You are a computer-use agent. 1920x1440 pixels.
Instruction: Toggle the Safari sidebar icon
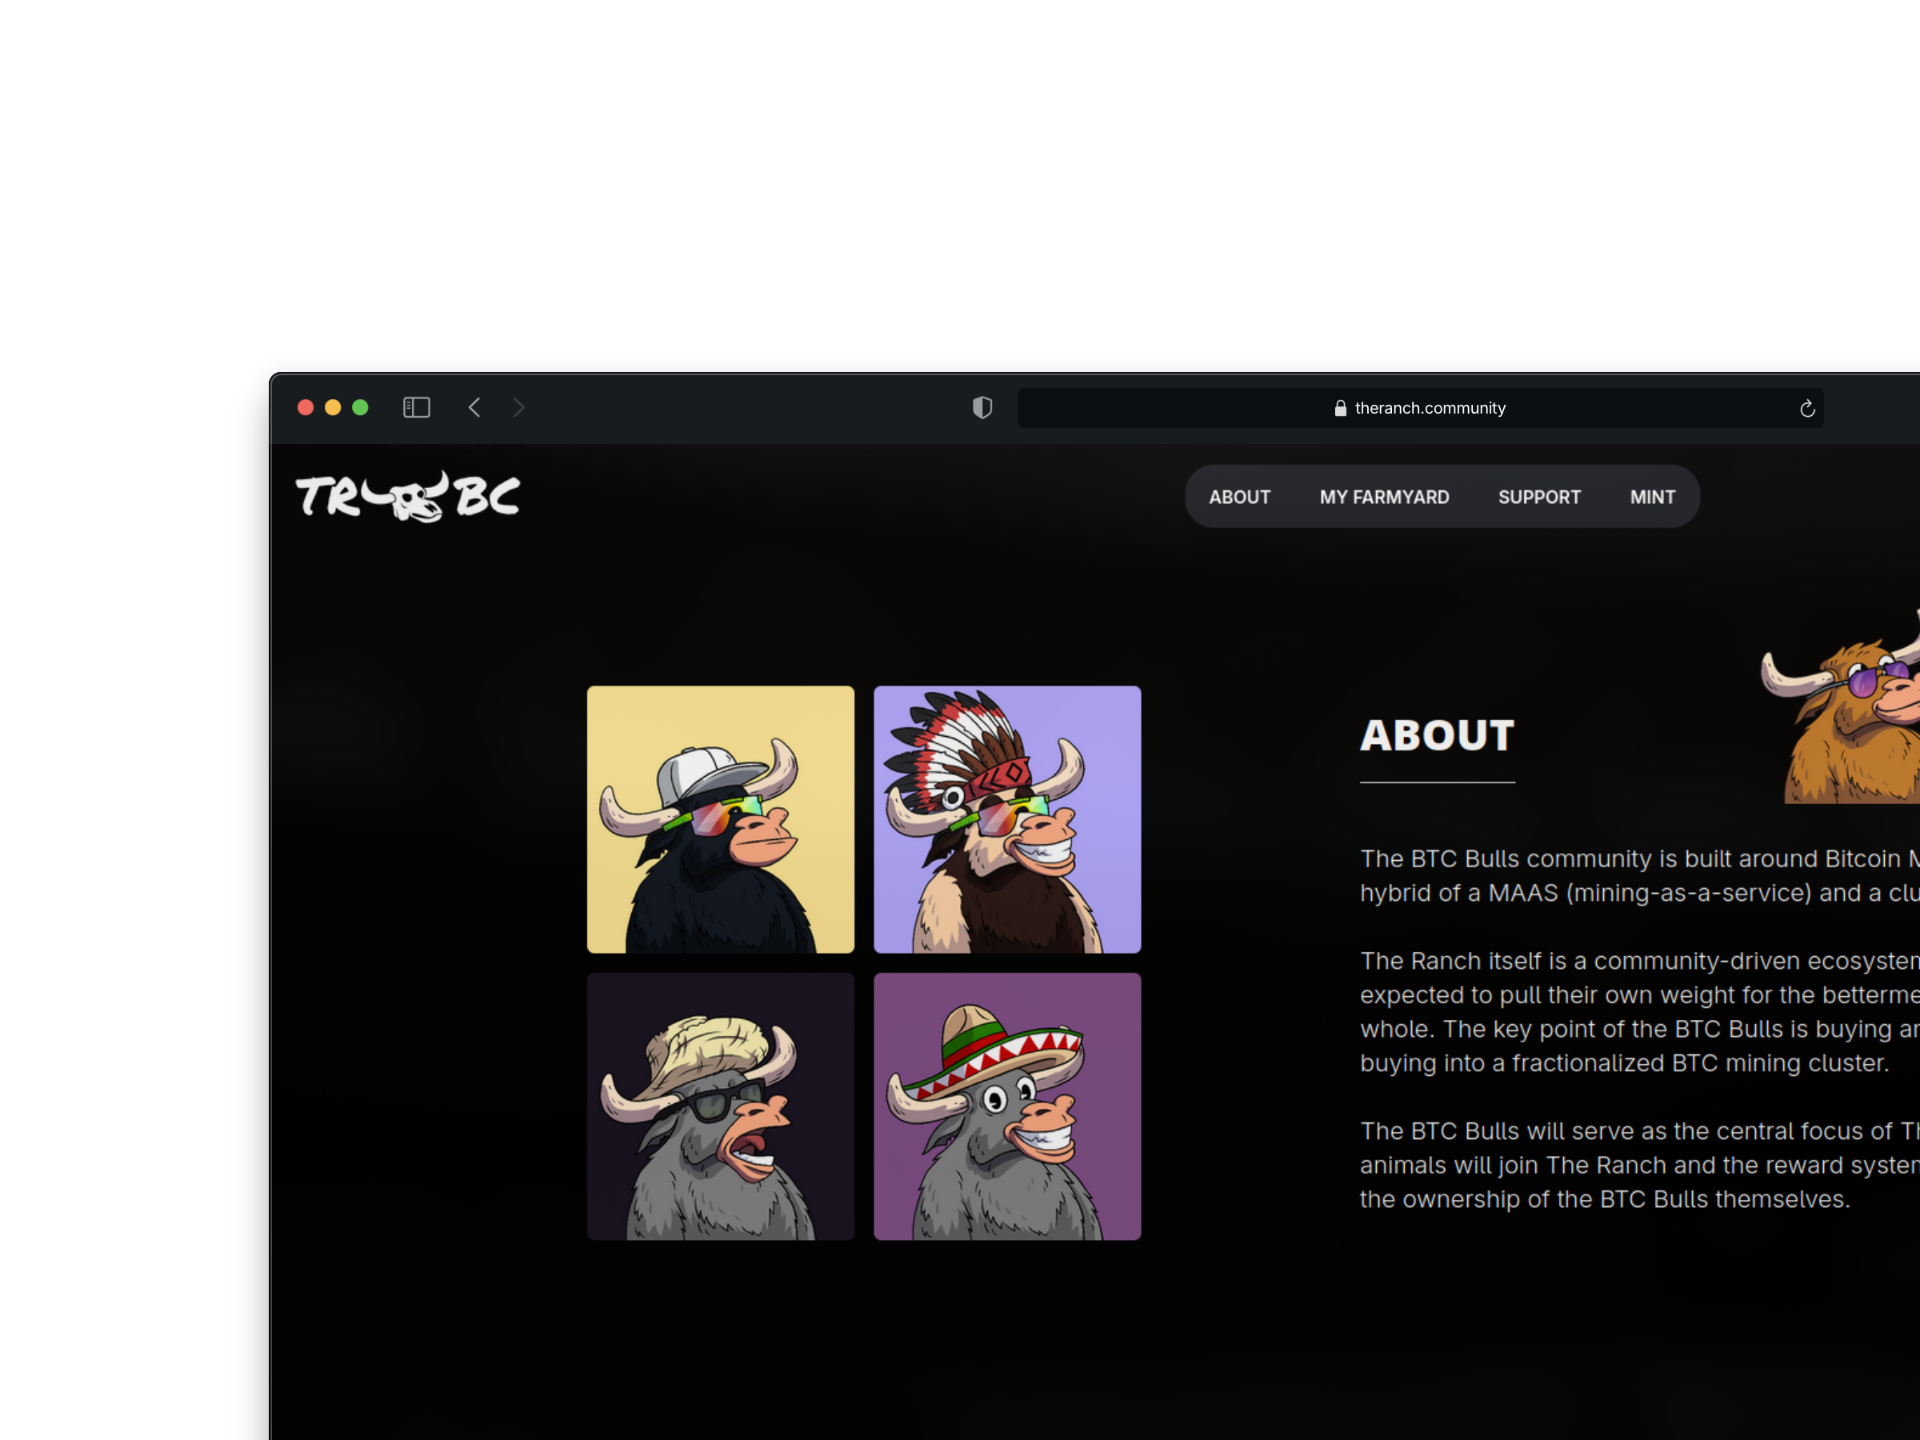(416, 407)
